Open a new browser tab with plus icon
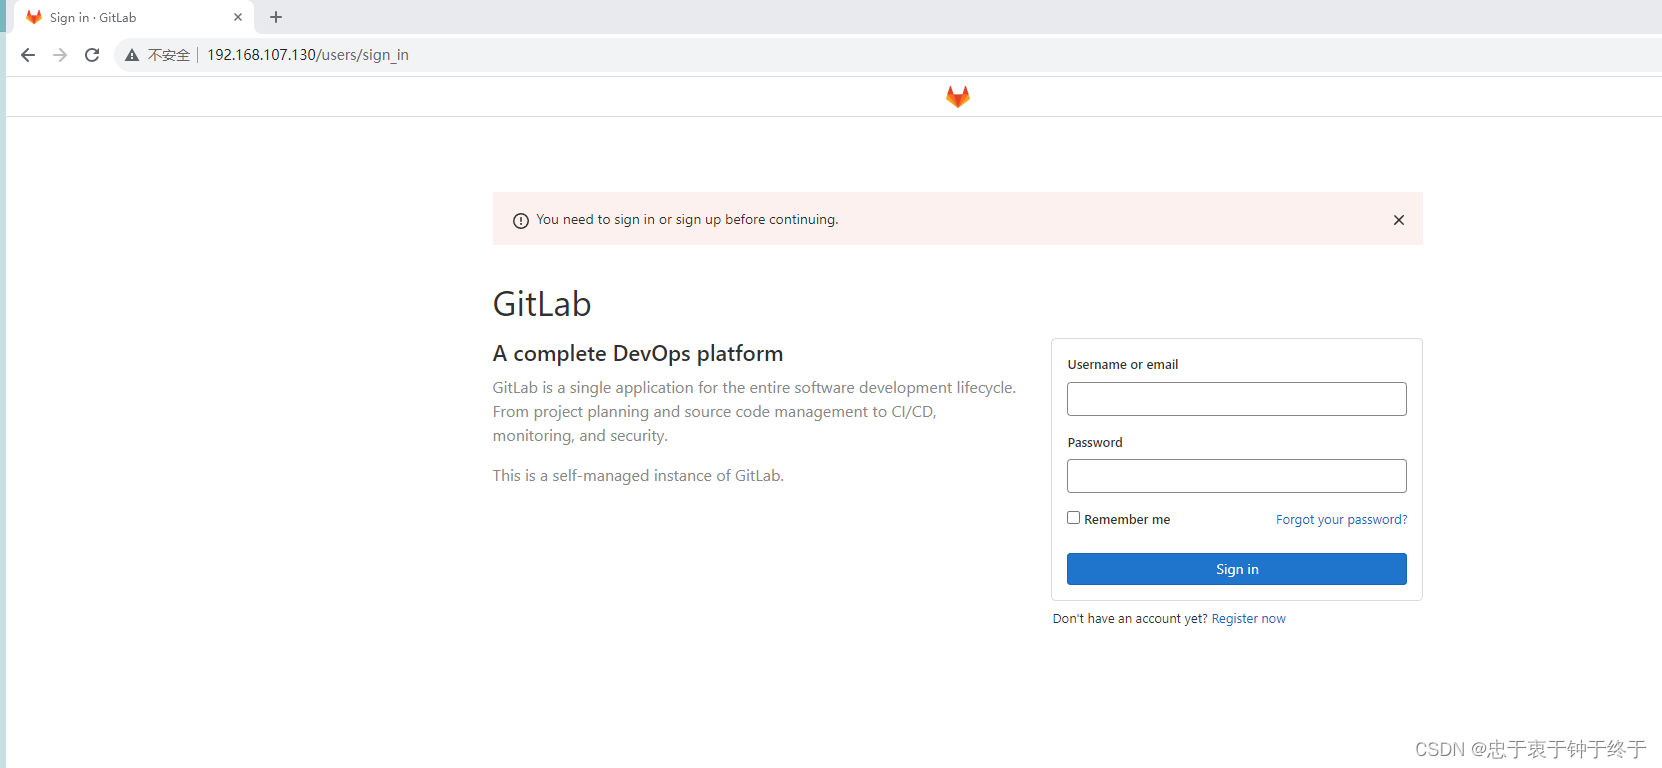The height and width of the screenshot is (768, 1662). coord(276,17)
